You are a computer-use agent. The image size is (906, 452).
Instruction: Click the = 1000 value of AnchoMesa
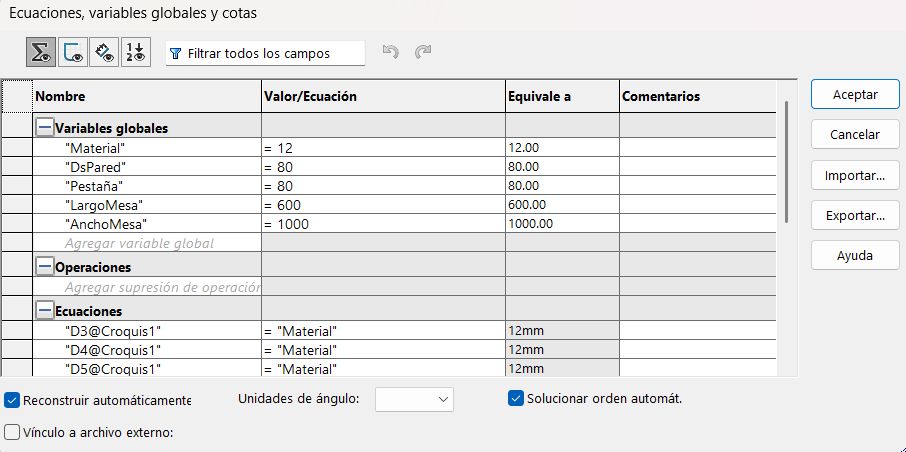click(x=383, y=224)
